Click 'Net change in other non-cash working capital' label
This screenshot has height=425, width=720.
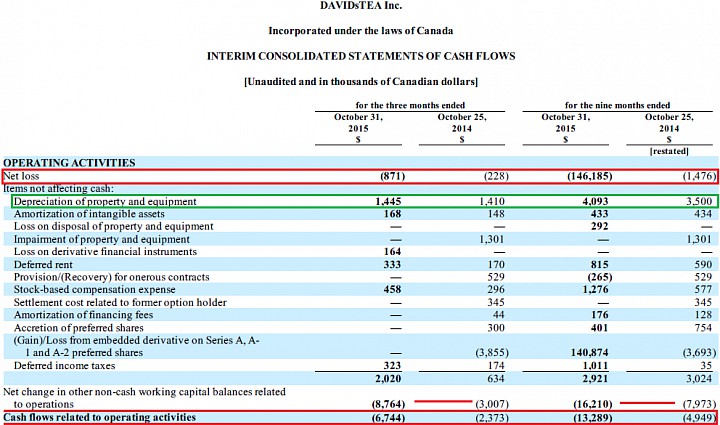point(144,398)
